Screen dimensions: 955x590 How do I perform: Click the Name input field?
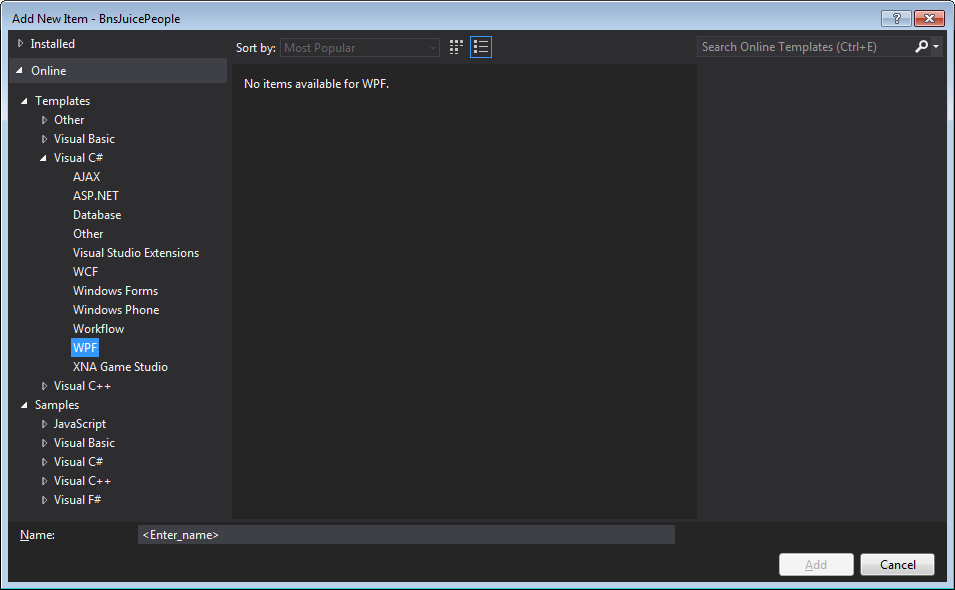tap(406, 535)
